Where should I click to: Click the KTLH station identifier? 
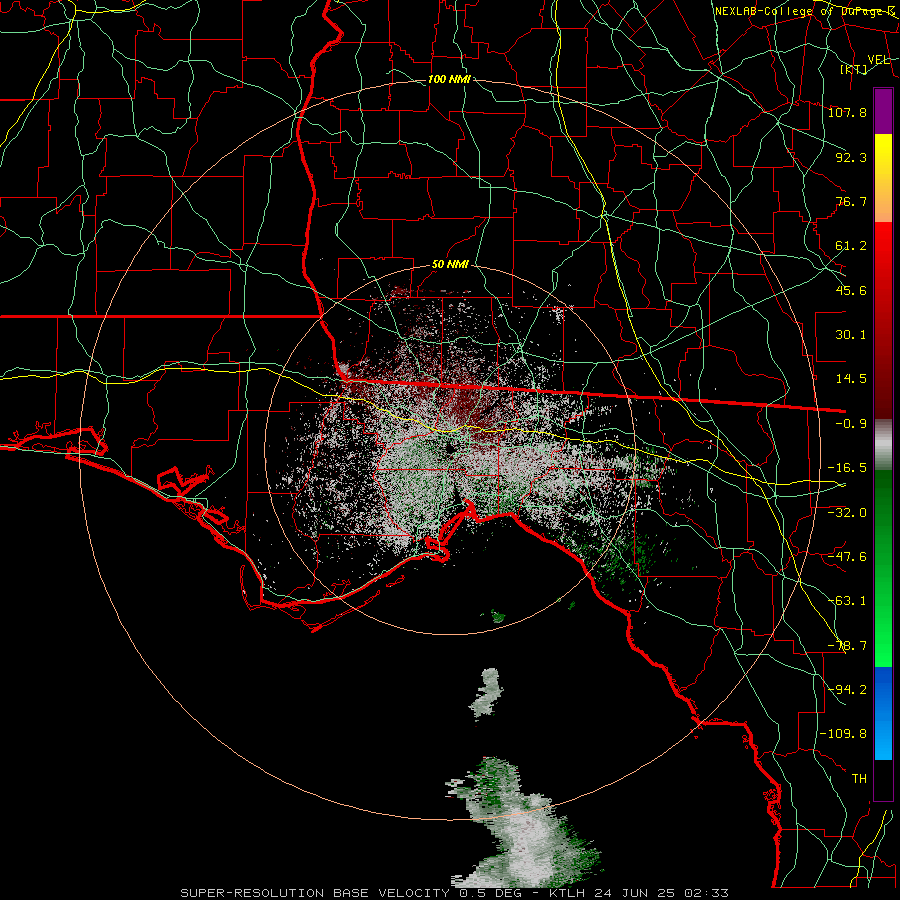(568, 893)
